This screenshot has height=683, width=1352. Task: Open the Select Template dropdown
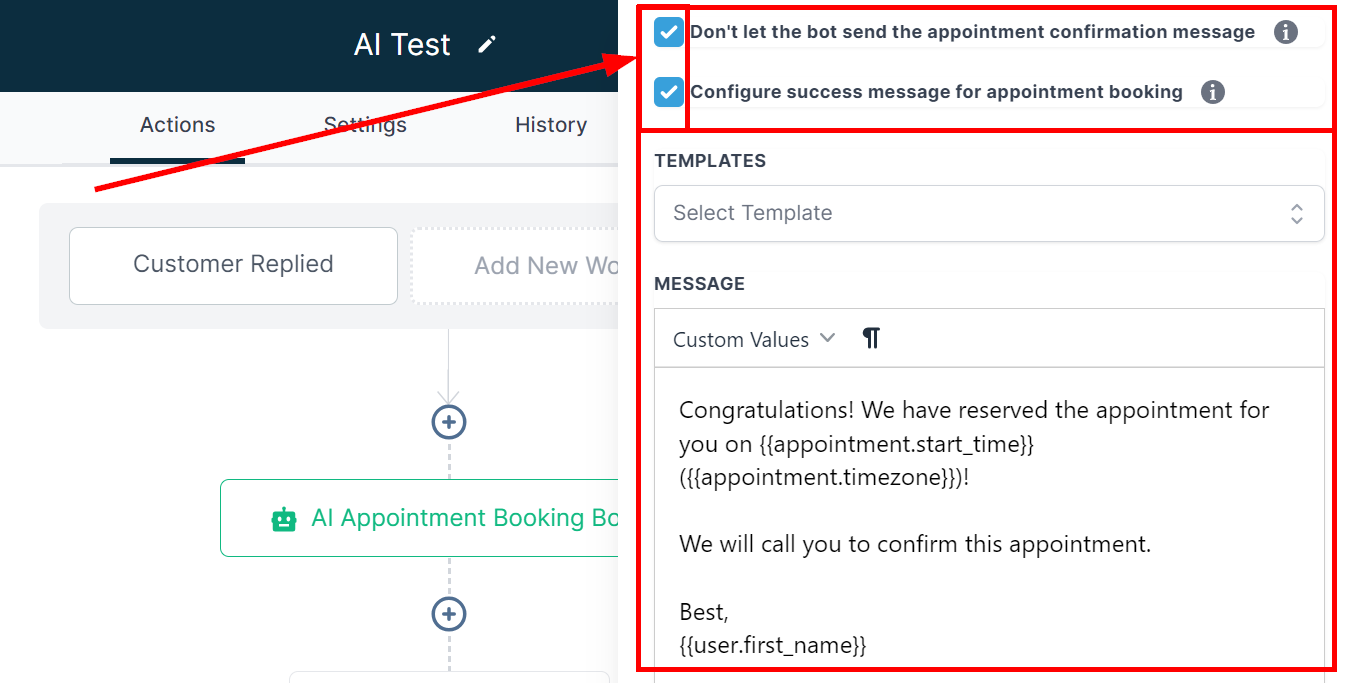coord(988,213)
